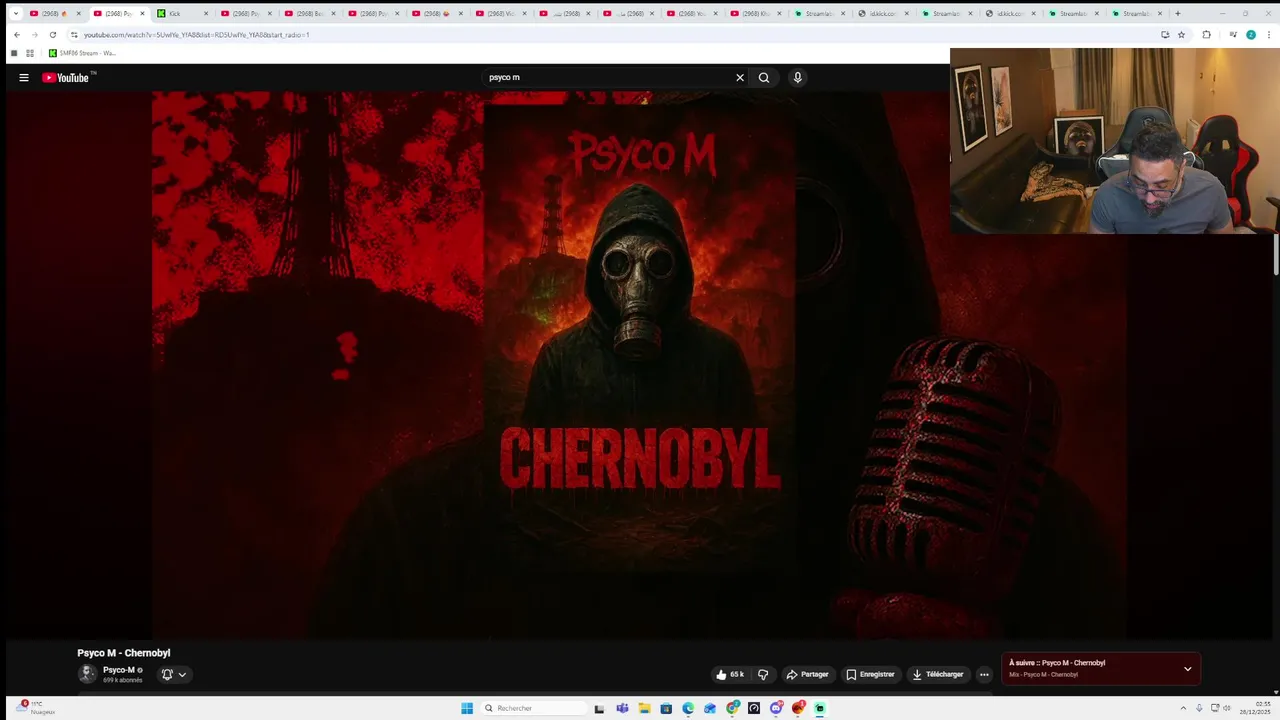Clear the search text with the X
This screenshot has width=1280, height=720.
click(740, 77)
